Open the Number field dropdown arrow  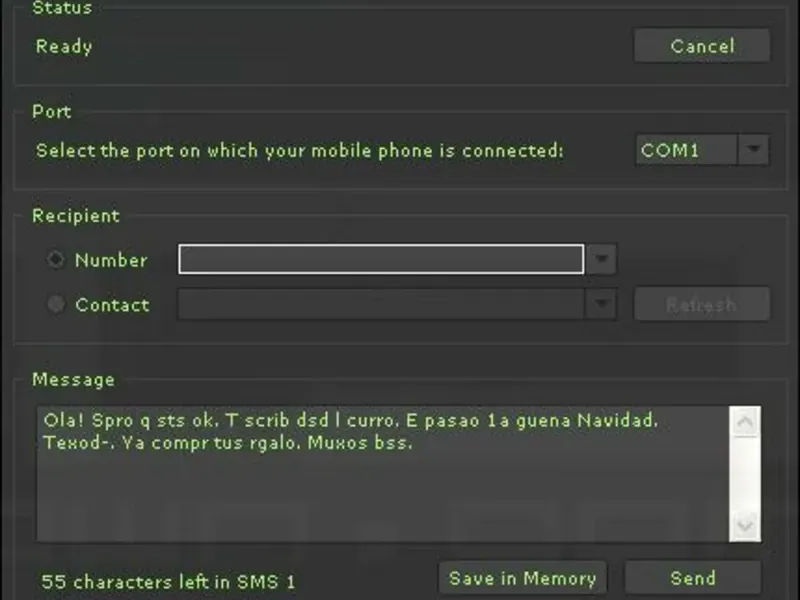pos(600,260)
